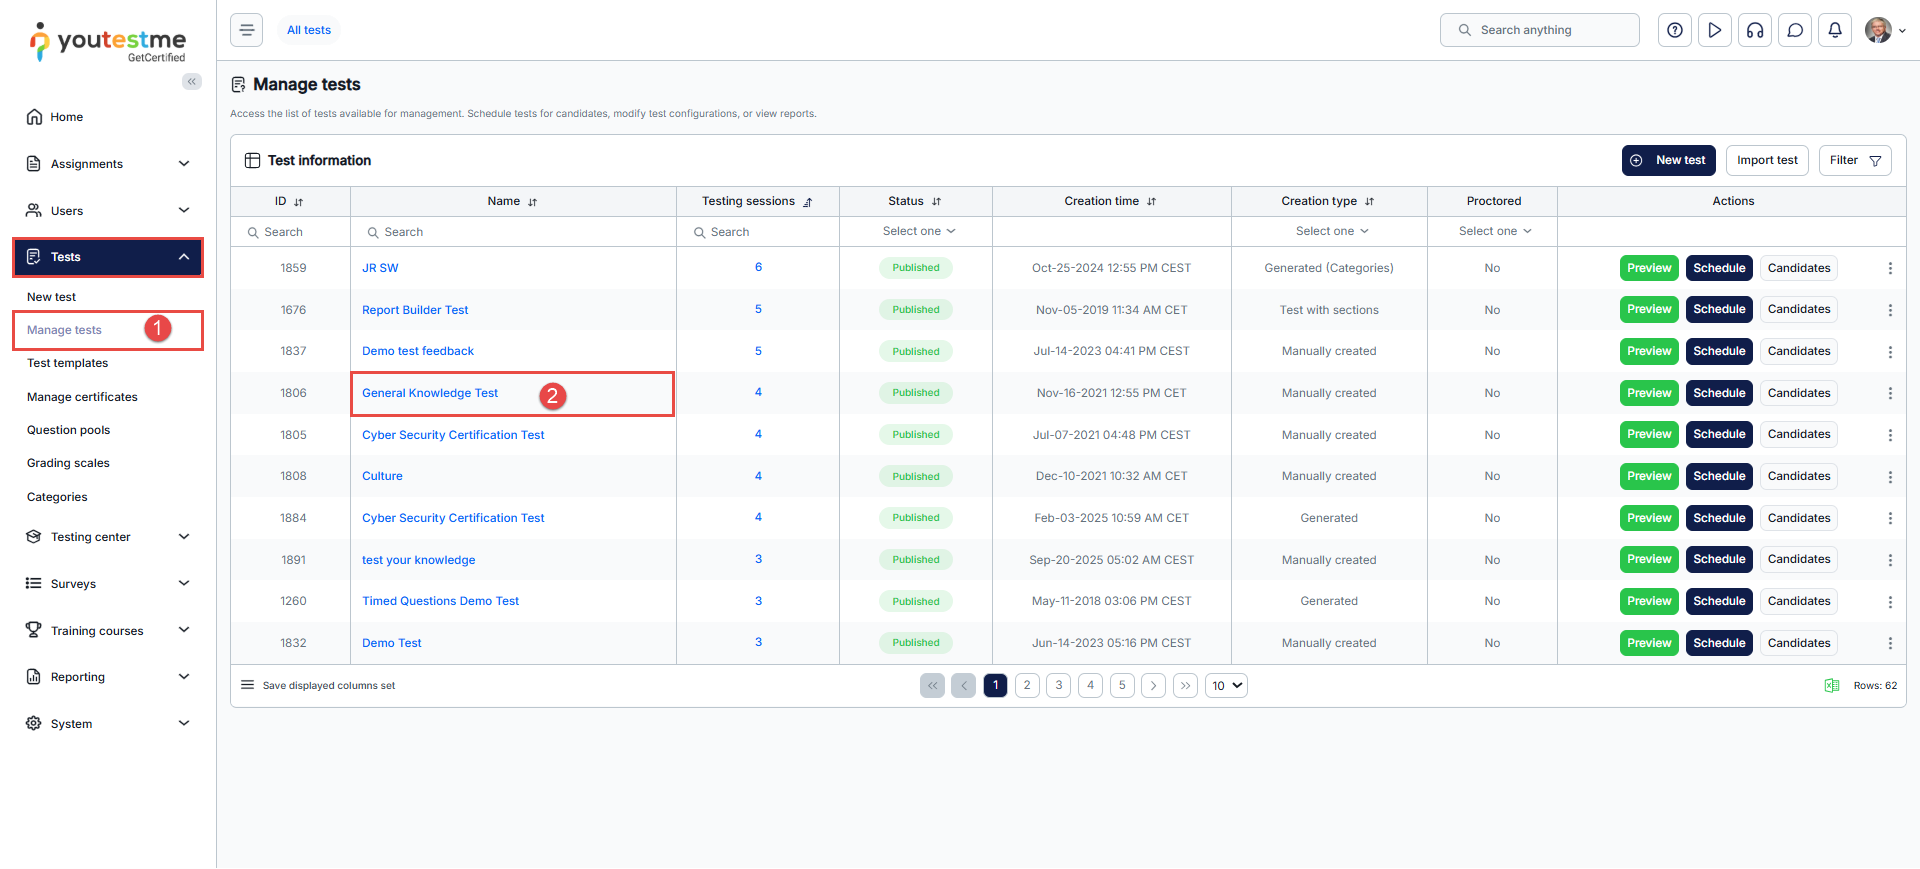
Task: Open Question pools in the sidebar
Action: coord(68,430)
